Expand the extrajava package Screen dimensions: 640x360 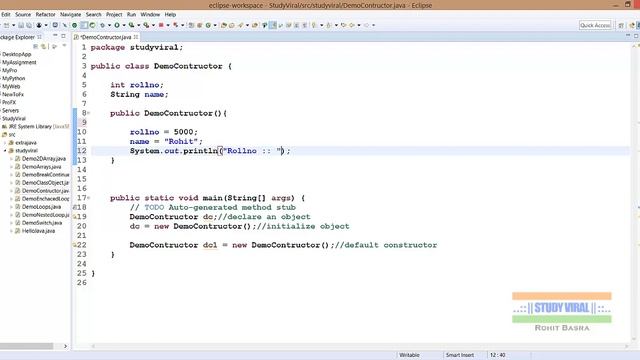click(5, 143)
